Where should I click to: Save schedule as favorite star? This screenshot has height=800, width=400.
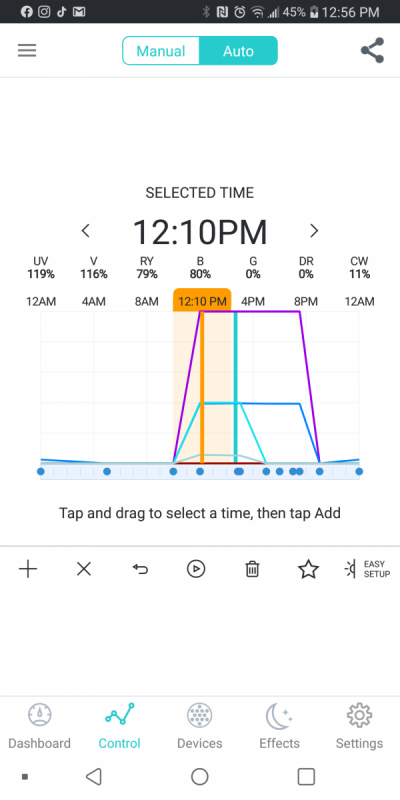click(x=308, y=569)
